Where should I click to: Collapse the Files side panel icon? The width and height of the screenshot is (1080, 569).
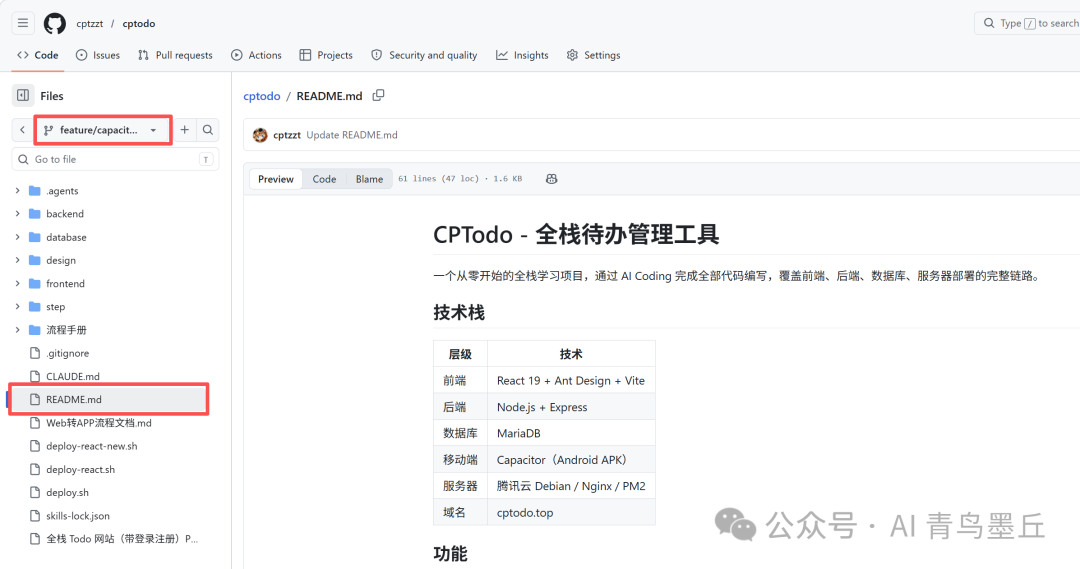click(x=23, y=96)
